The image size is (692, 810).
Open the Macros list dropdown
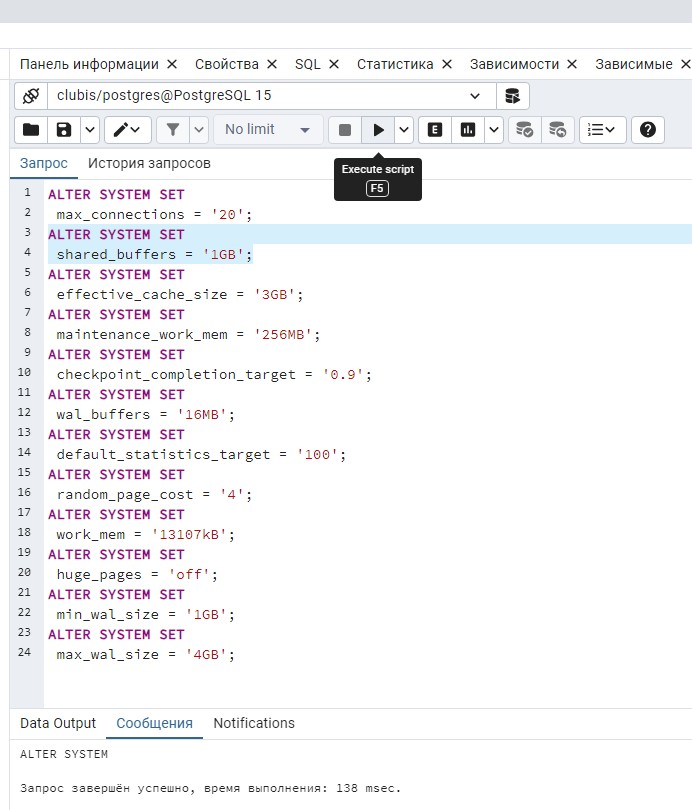602,130
